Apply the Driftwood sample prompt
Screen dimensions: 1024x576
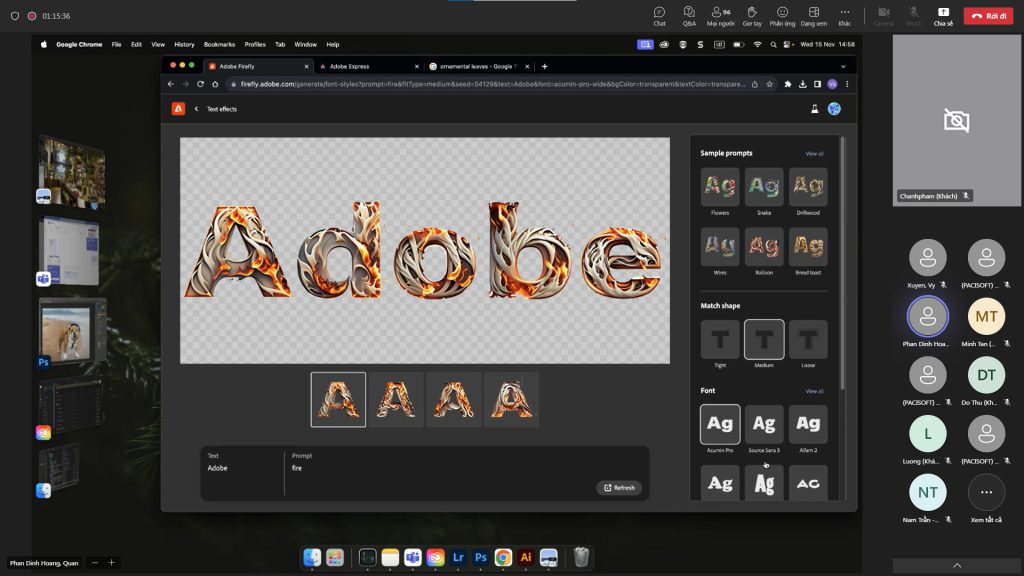[x=808, y=187]
